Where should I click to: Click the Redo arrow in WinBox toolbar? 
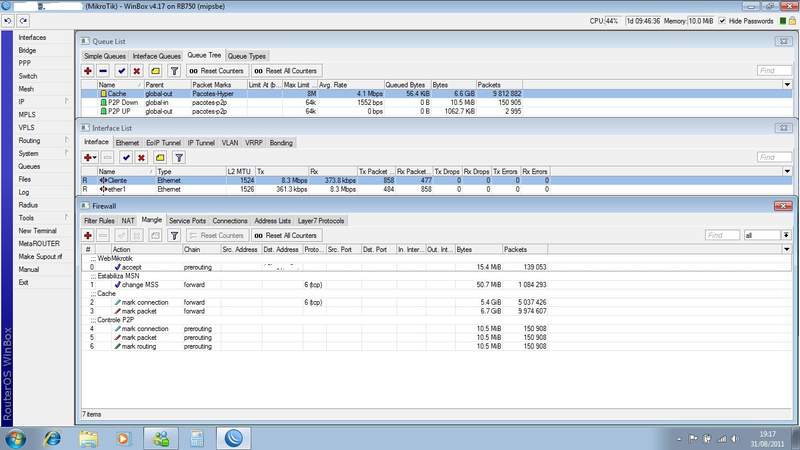23,21
